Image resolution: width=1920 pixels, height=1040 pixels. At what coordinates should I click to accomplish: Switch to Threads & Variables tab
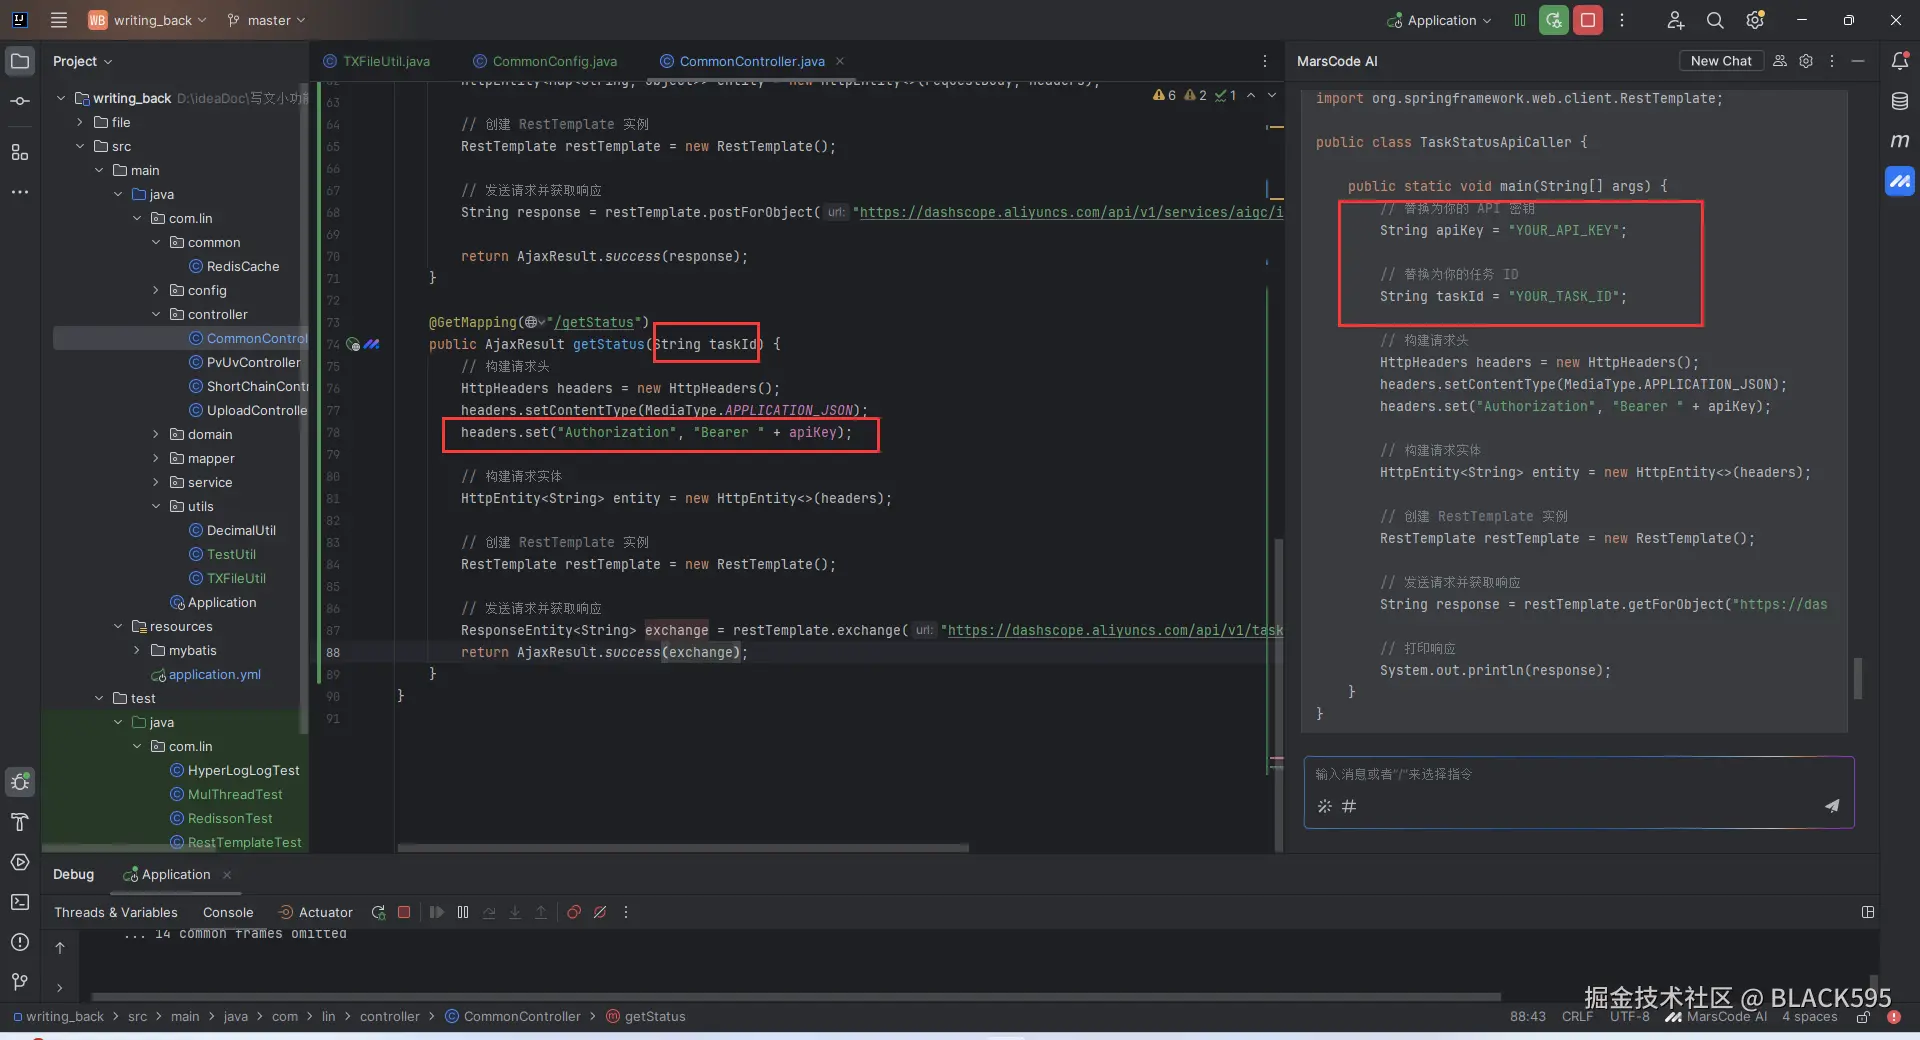(116, 912)
